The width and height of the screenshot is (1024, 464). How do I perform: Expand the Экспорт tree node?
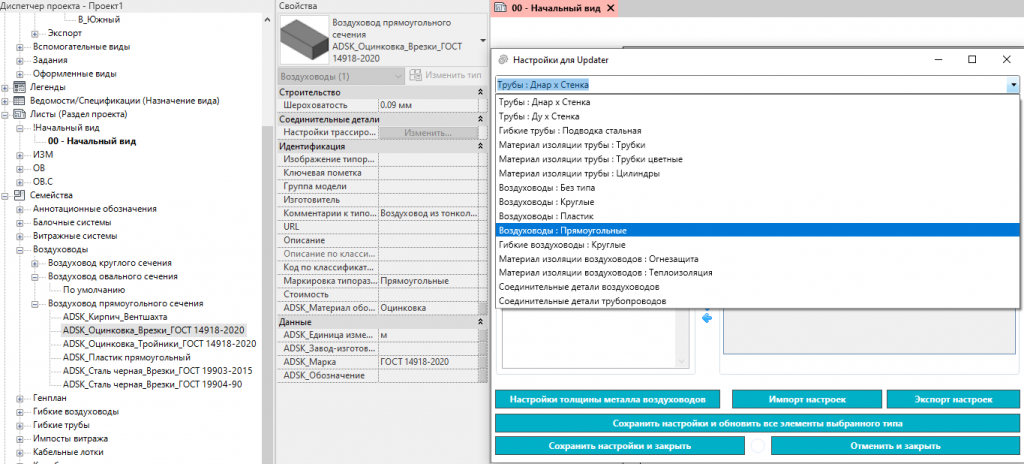tap(35, 33)
